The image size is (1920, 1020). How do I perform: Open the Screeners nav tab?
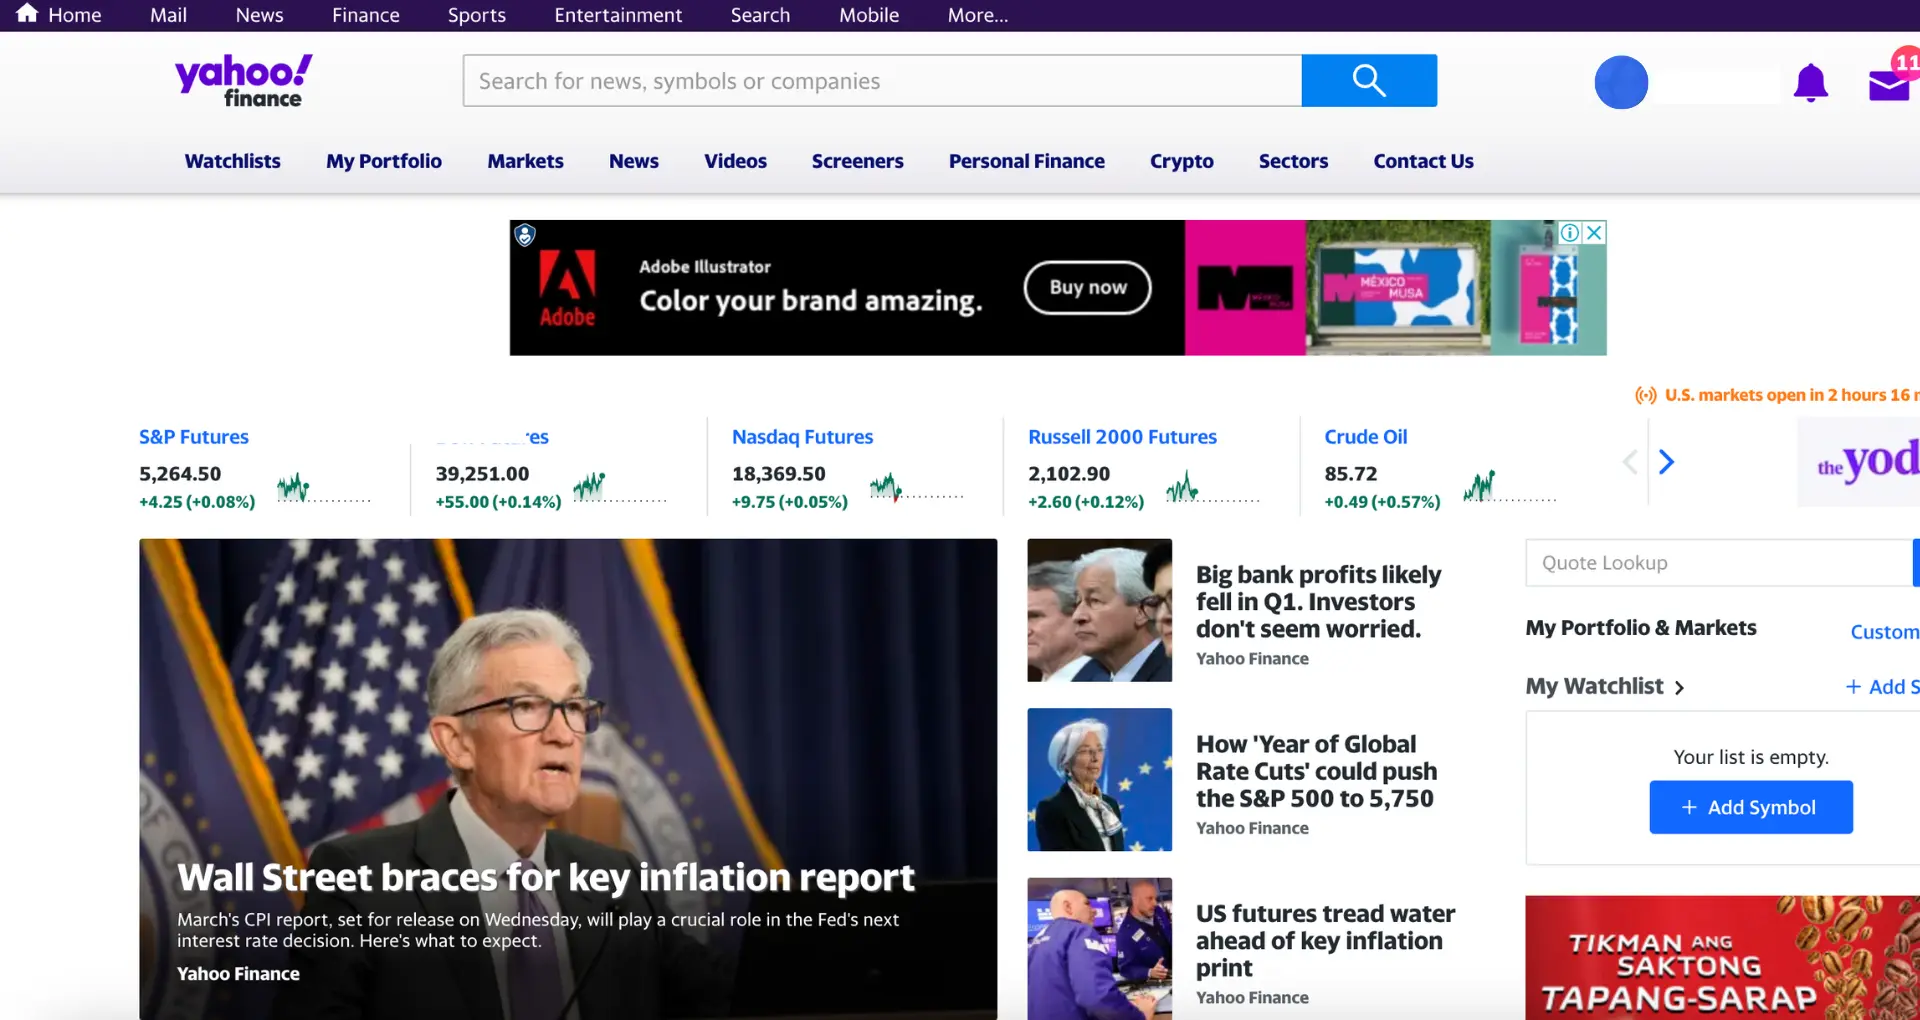pyautogui.click(x=857, y=161)
